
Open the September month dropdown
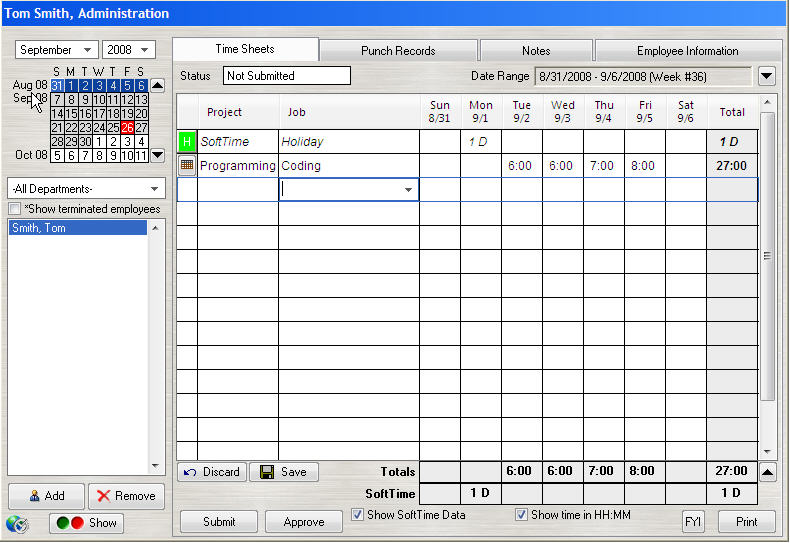pos(57,50)
